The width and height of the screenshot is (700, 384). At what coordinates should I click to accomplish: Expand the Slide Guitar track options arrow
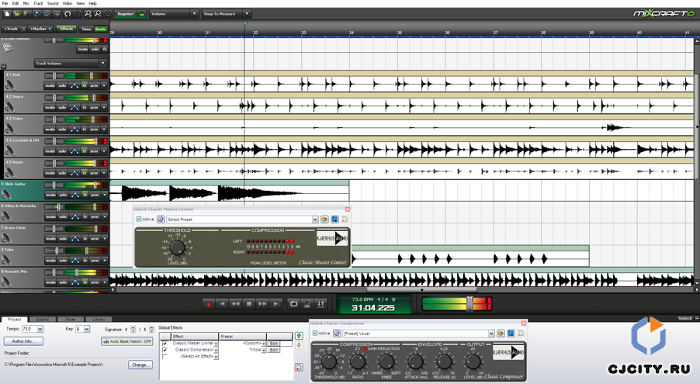coord(104,195)
